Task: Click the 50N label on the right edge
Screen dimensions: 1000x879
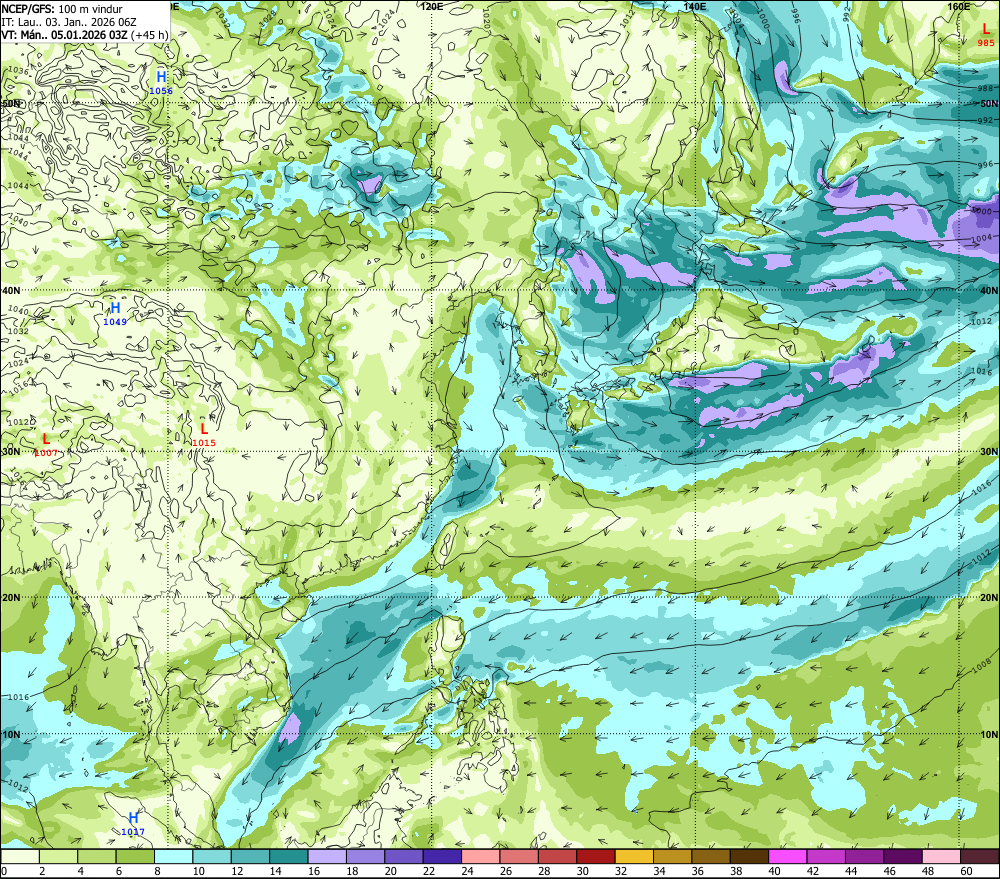Action: pyautogui.click(x=989, y=103)
